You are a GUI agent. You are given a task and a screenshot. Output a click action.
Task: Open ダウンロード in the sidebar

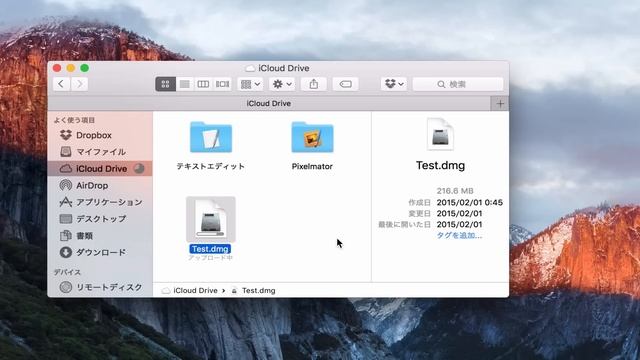pyautogui.click(x=100, y=252)
